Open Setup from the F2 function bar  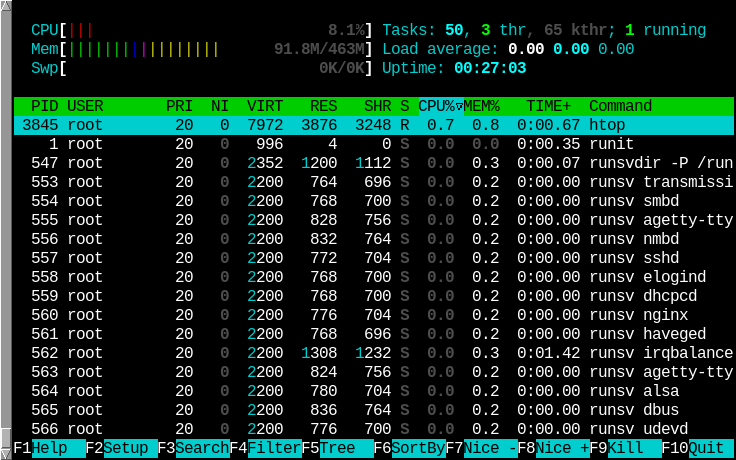(122, 448)
